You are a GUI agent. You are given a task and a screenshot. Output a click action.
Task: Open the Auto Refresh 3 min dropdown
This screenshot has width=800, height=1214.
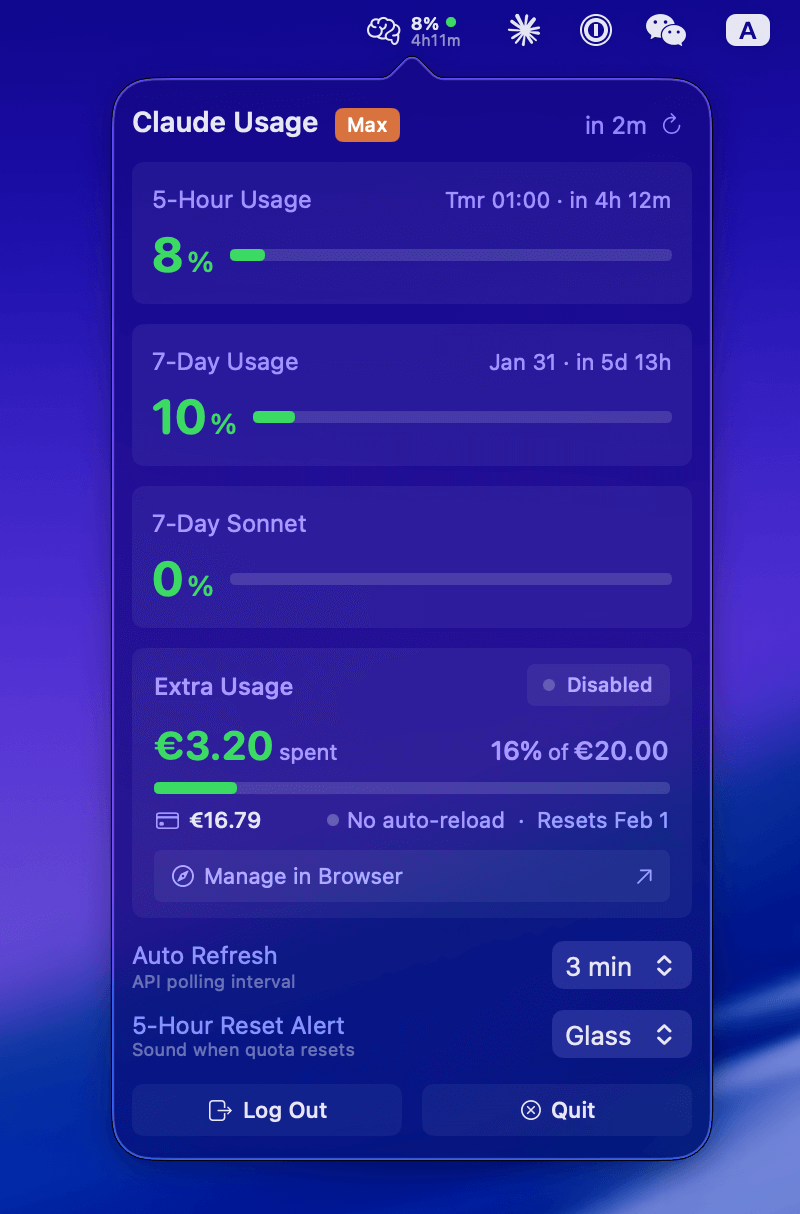[x=621, y=966]
